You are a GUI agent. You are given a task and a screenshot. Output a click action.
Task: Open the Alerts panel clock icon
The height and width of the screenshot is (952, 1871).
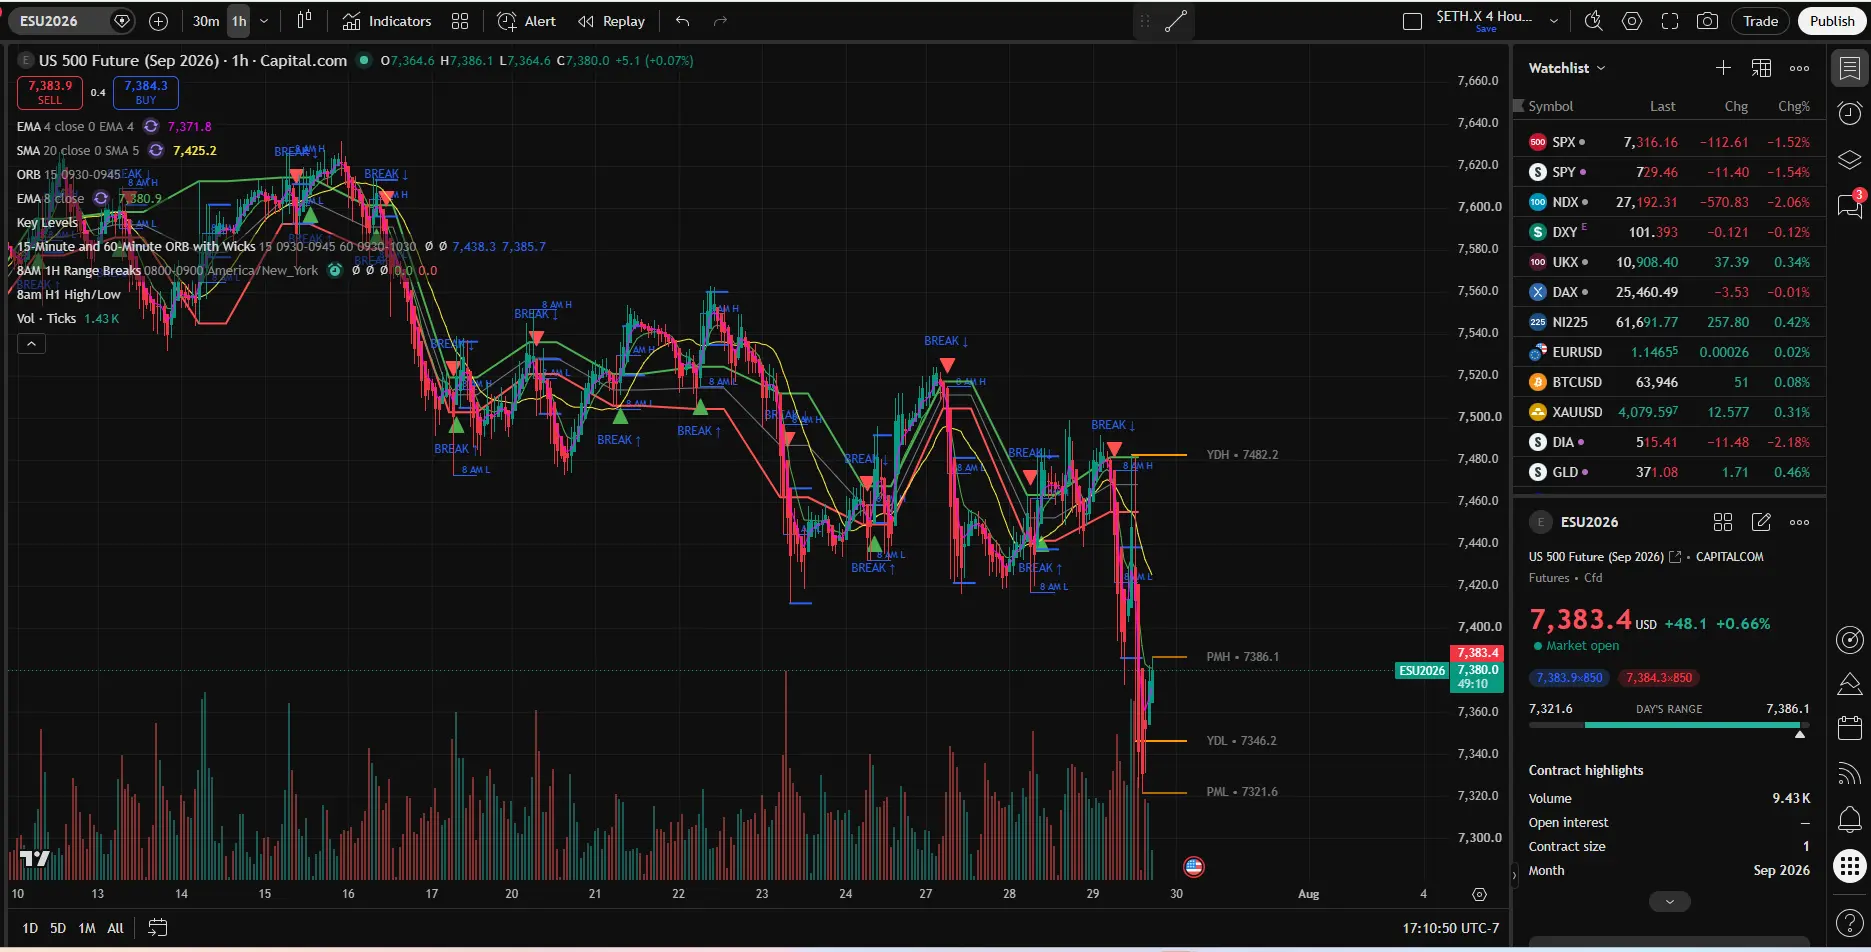pos(1850,114)
